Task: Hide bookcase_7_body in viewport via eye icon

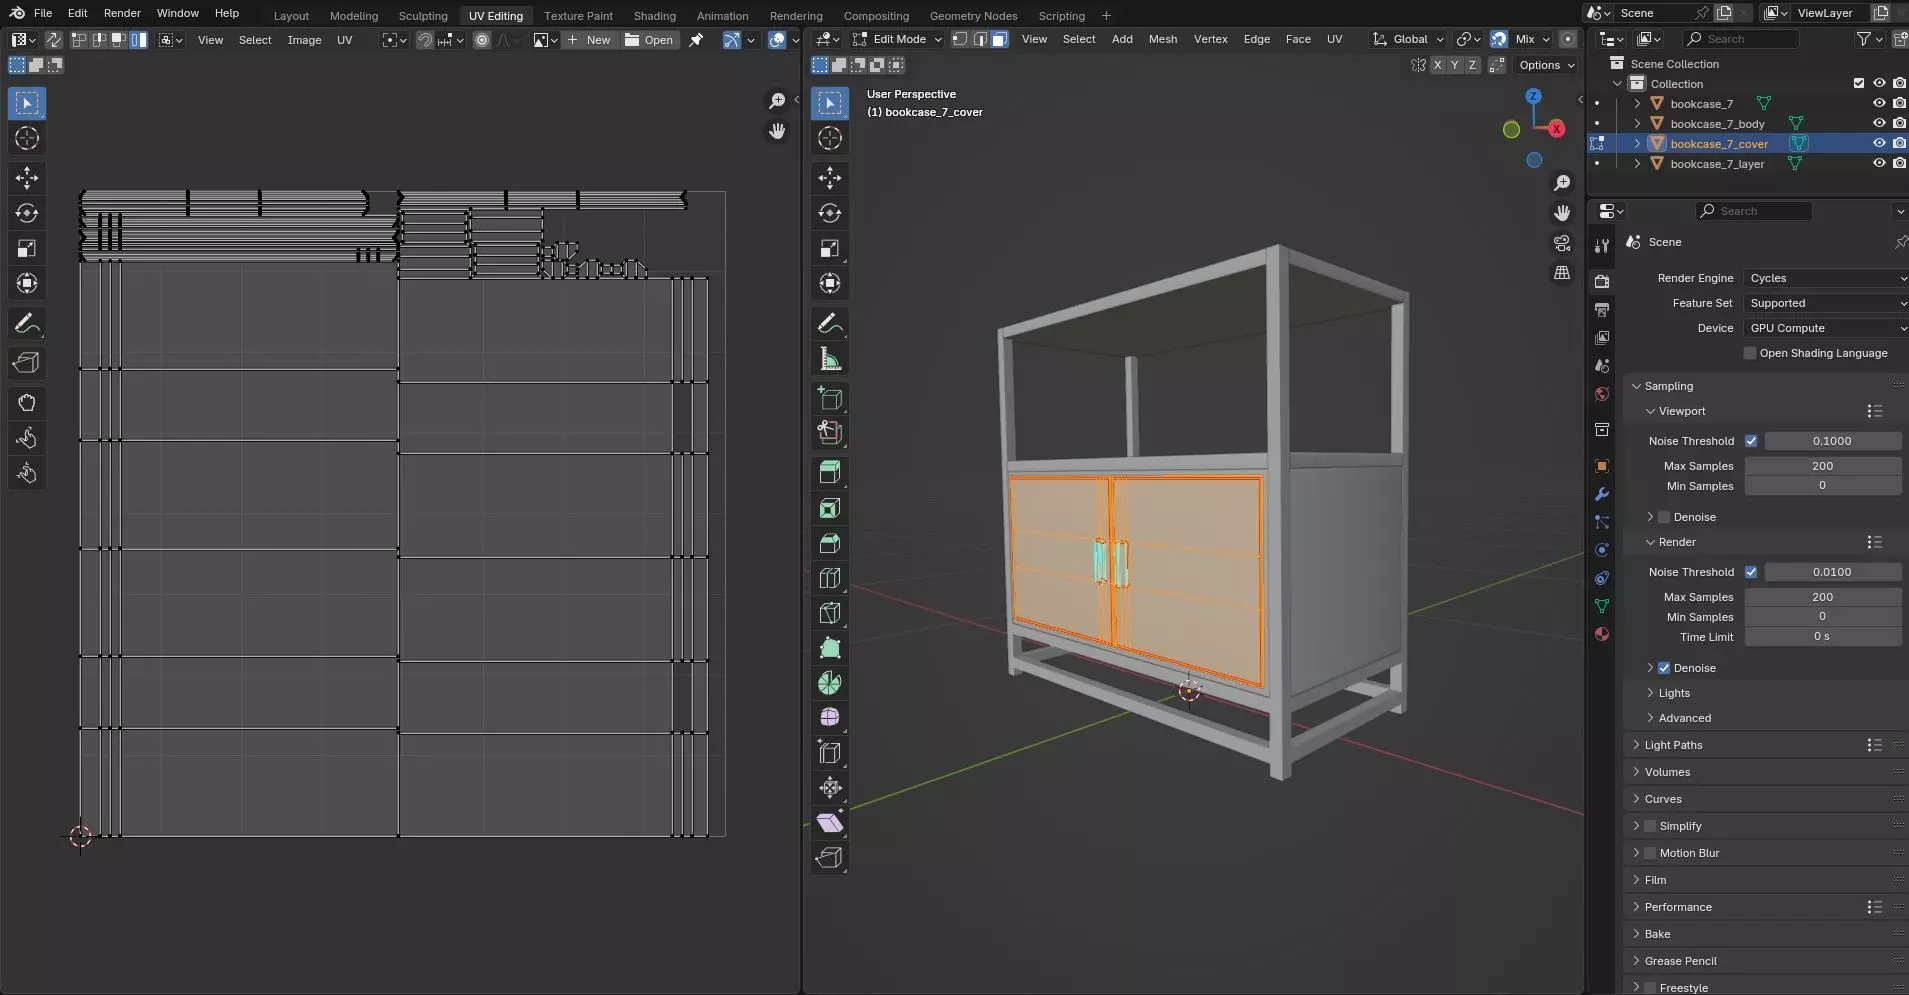Action: pos(1879,123)
